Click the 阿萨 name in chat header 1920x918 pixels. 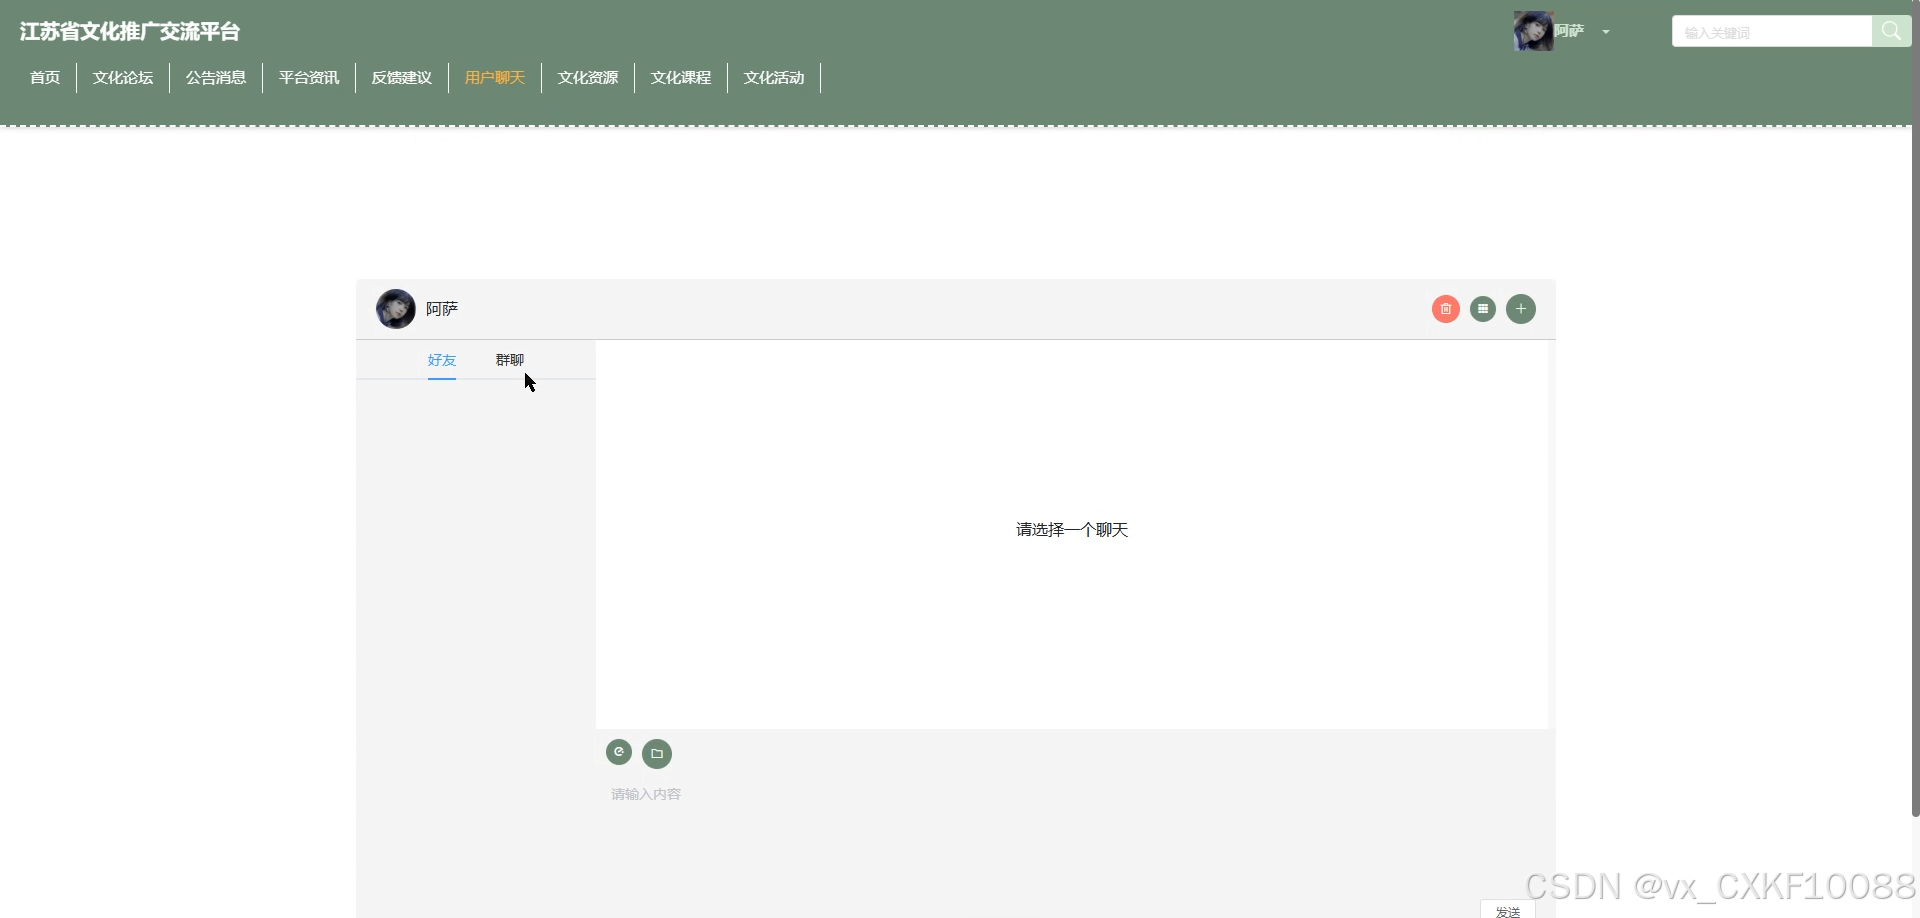point(442,309)
